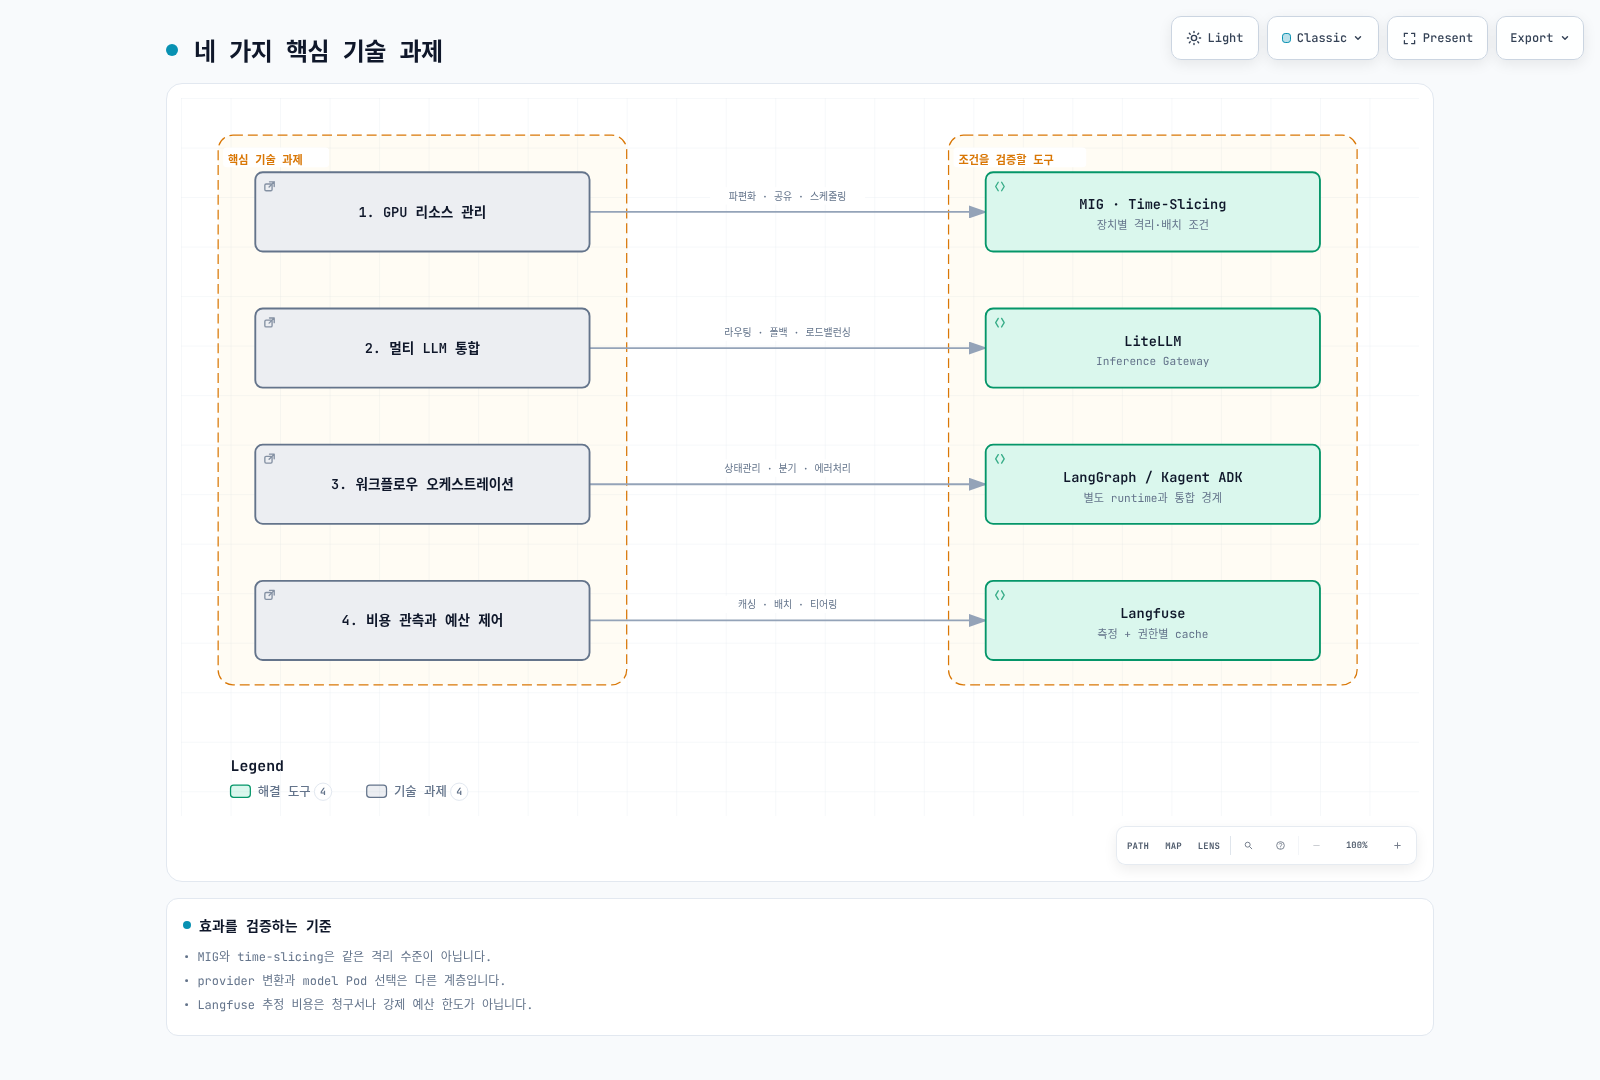The image size is (1600, 1080).
Task: Click the icon on 멀티 LLM 통합 node
Action: tap(269, 323)
